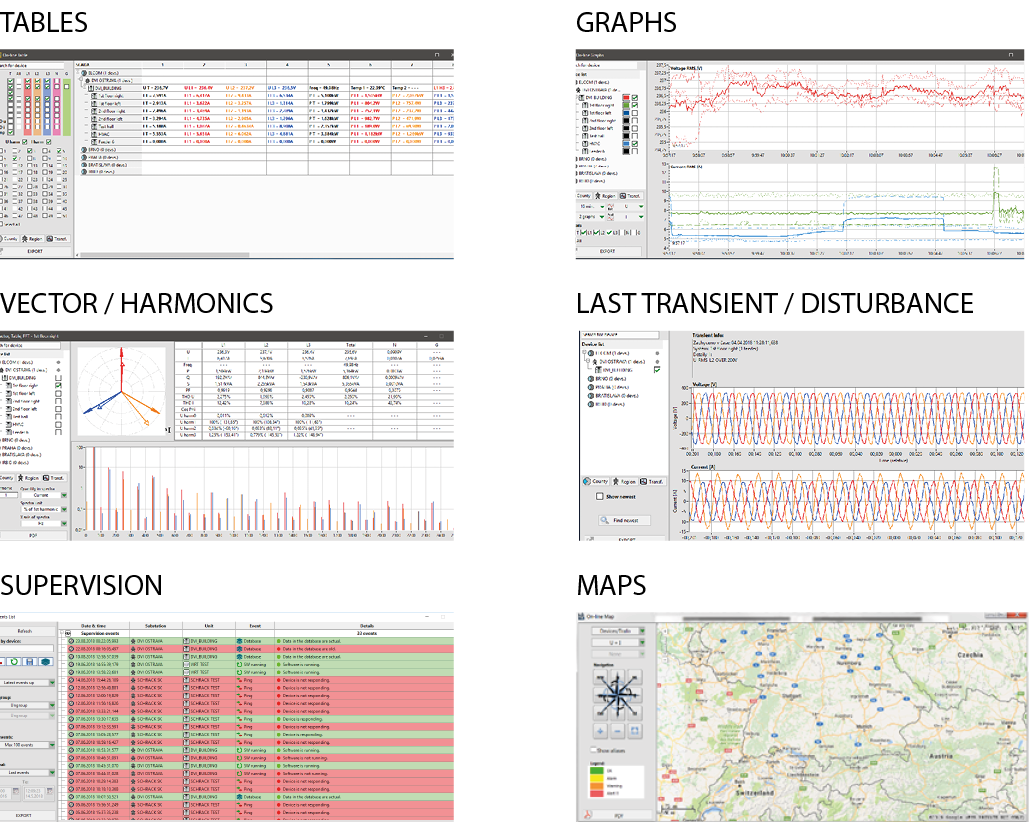Click the DVI_BUILDING device icon in Last Transient tree

(x=598, y=370)
